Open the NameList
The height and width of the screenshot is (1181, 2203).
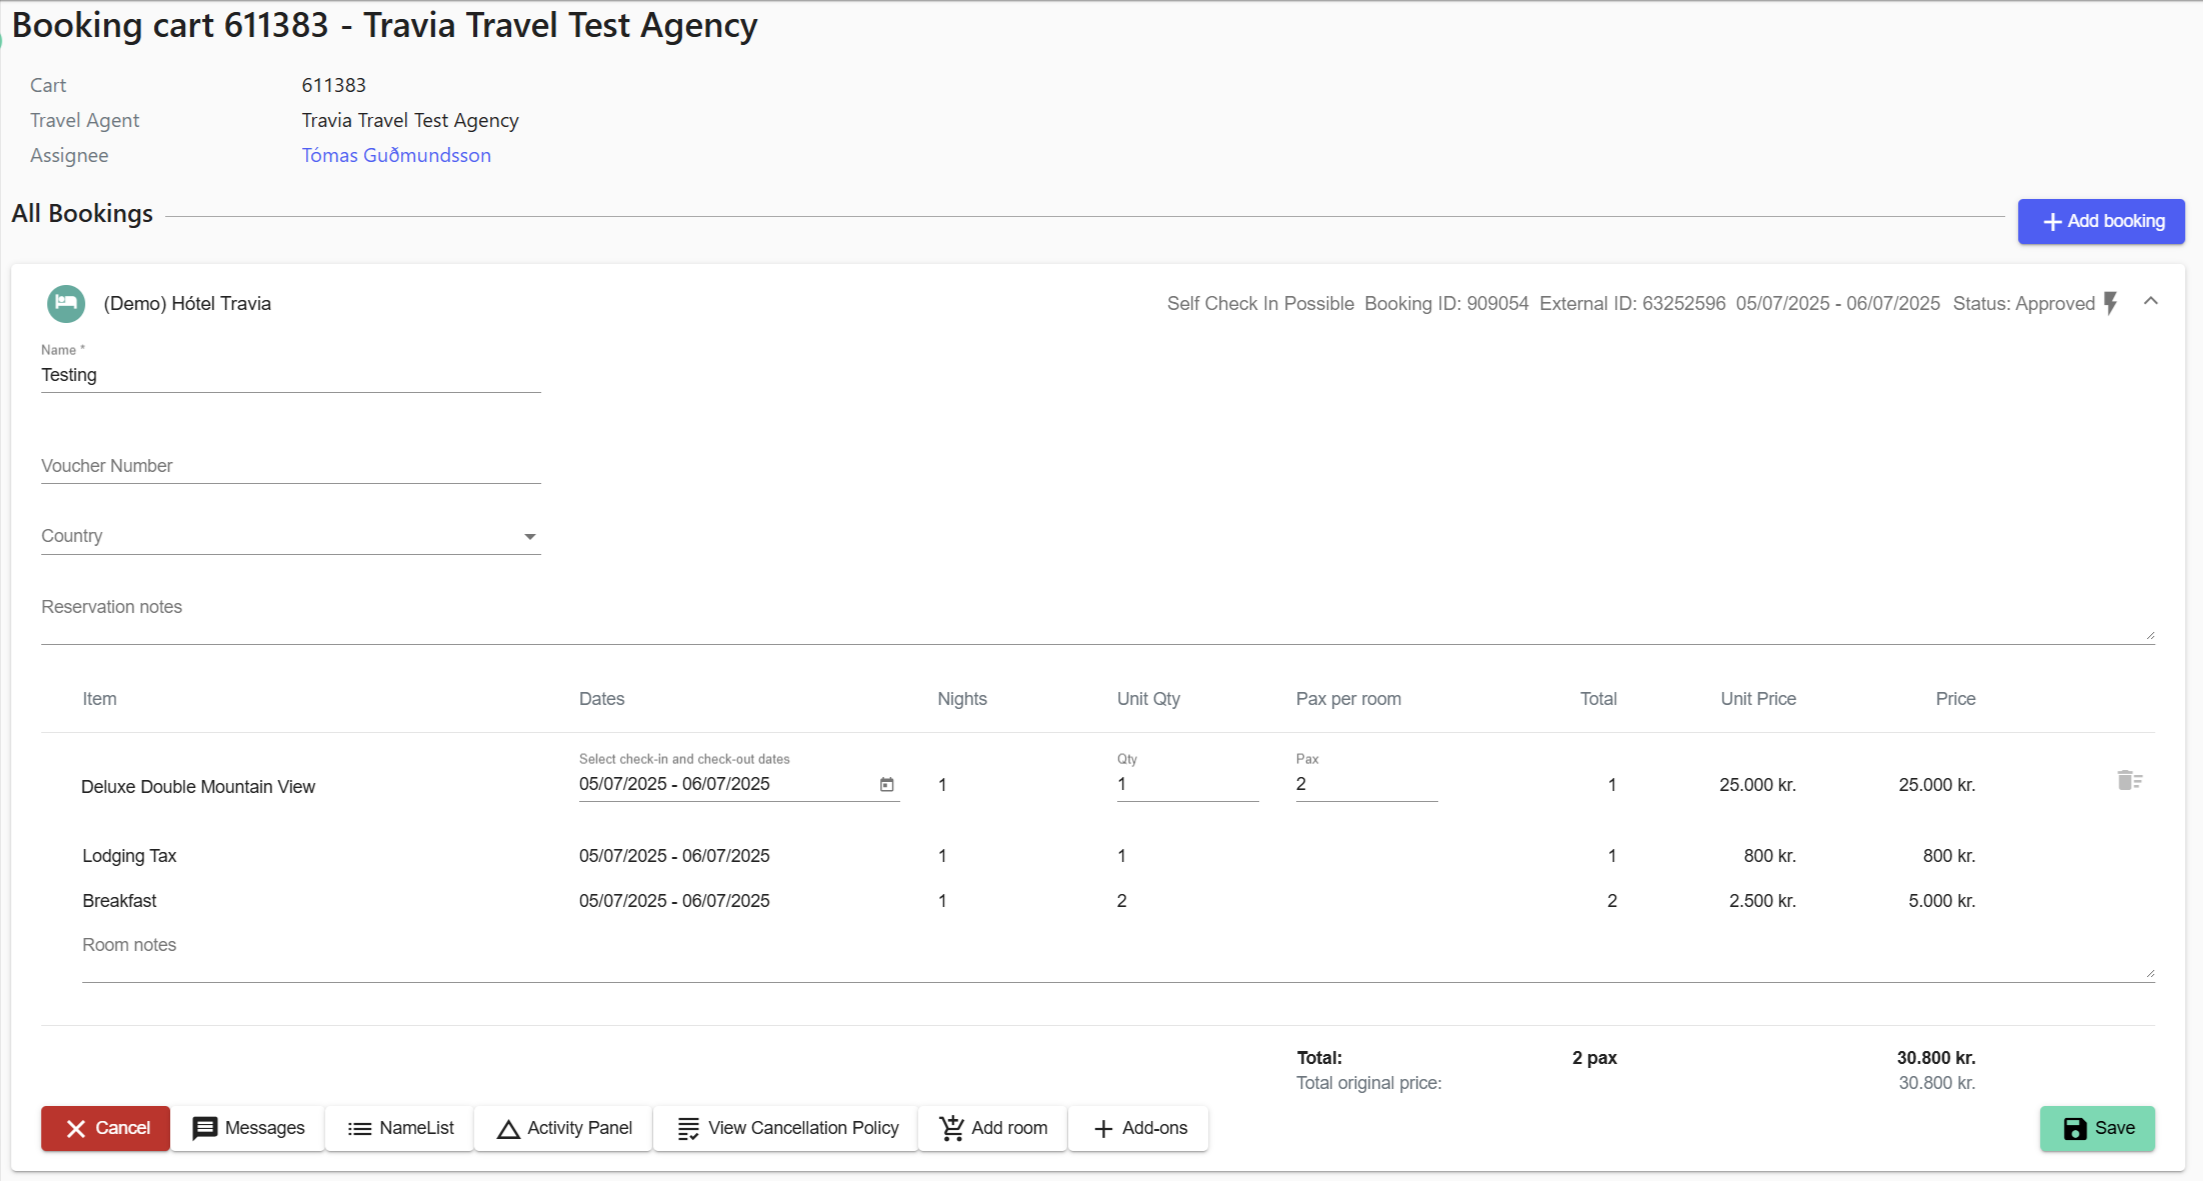coord(400,1128)
